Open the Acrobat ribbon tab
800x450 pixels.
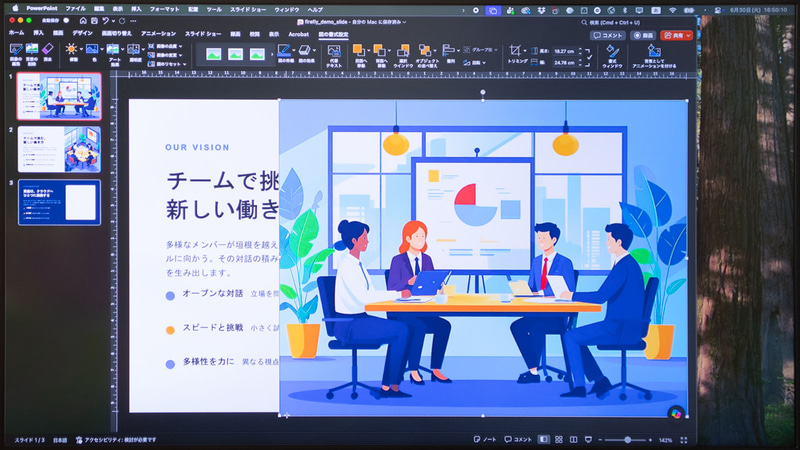[298, 34]
